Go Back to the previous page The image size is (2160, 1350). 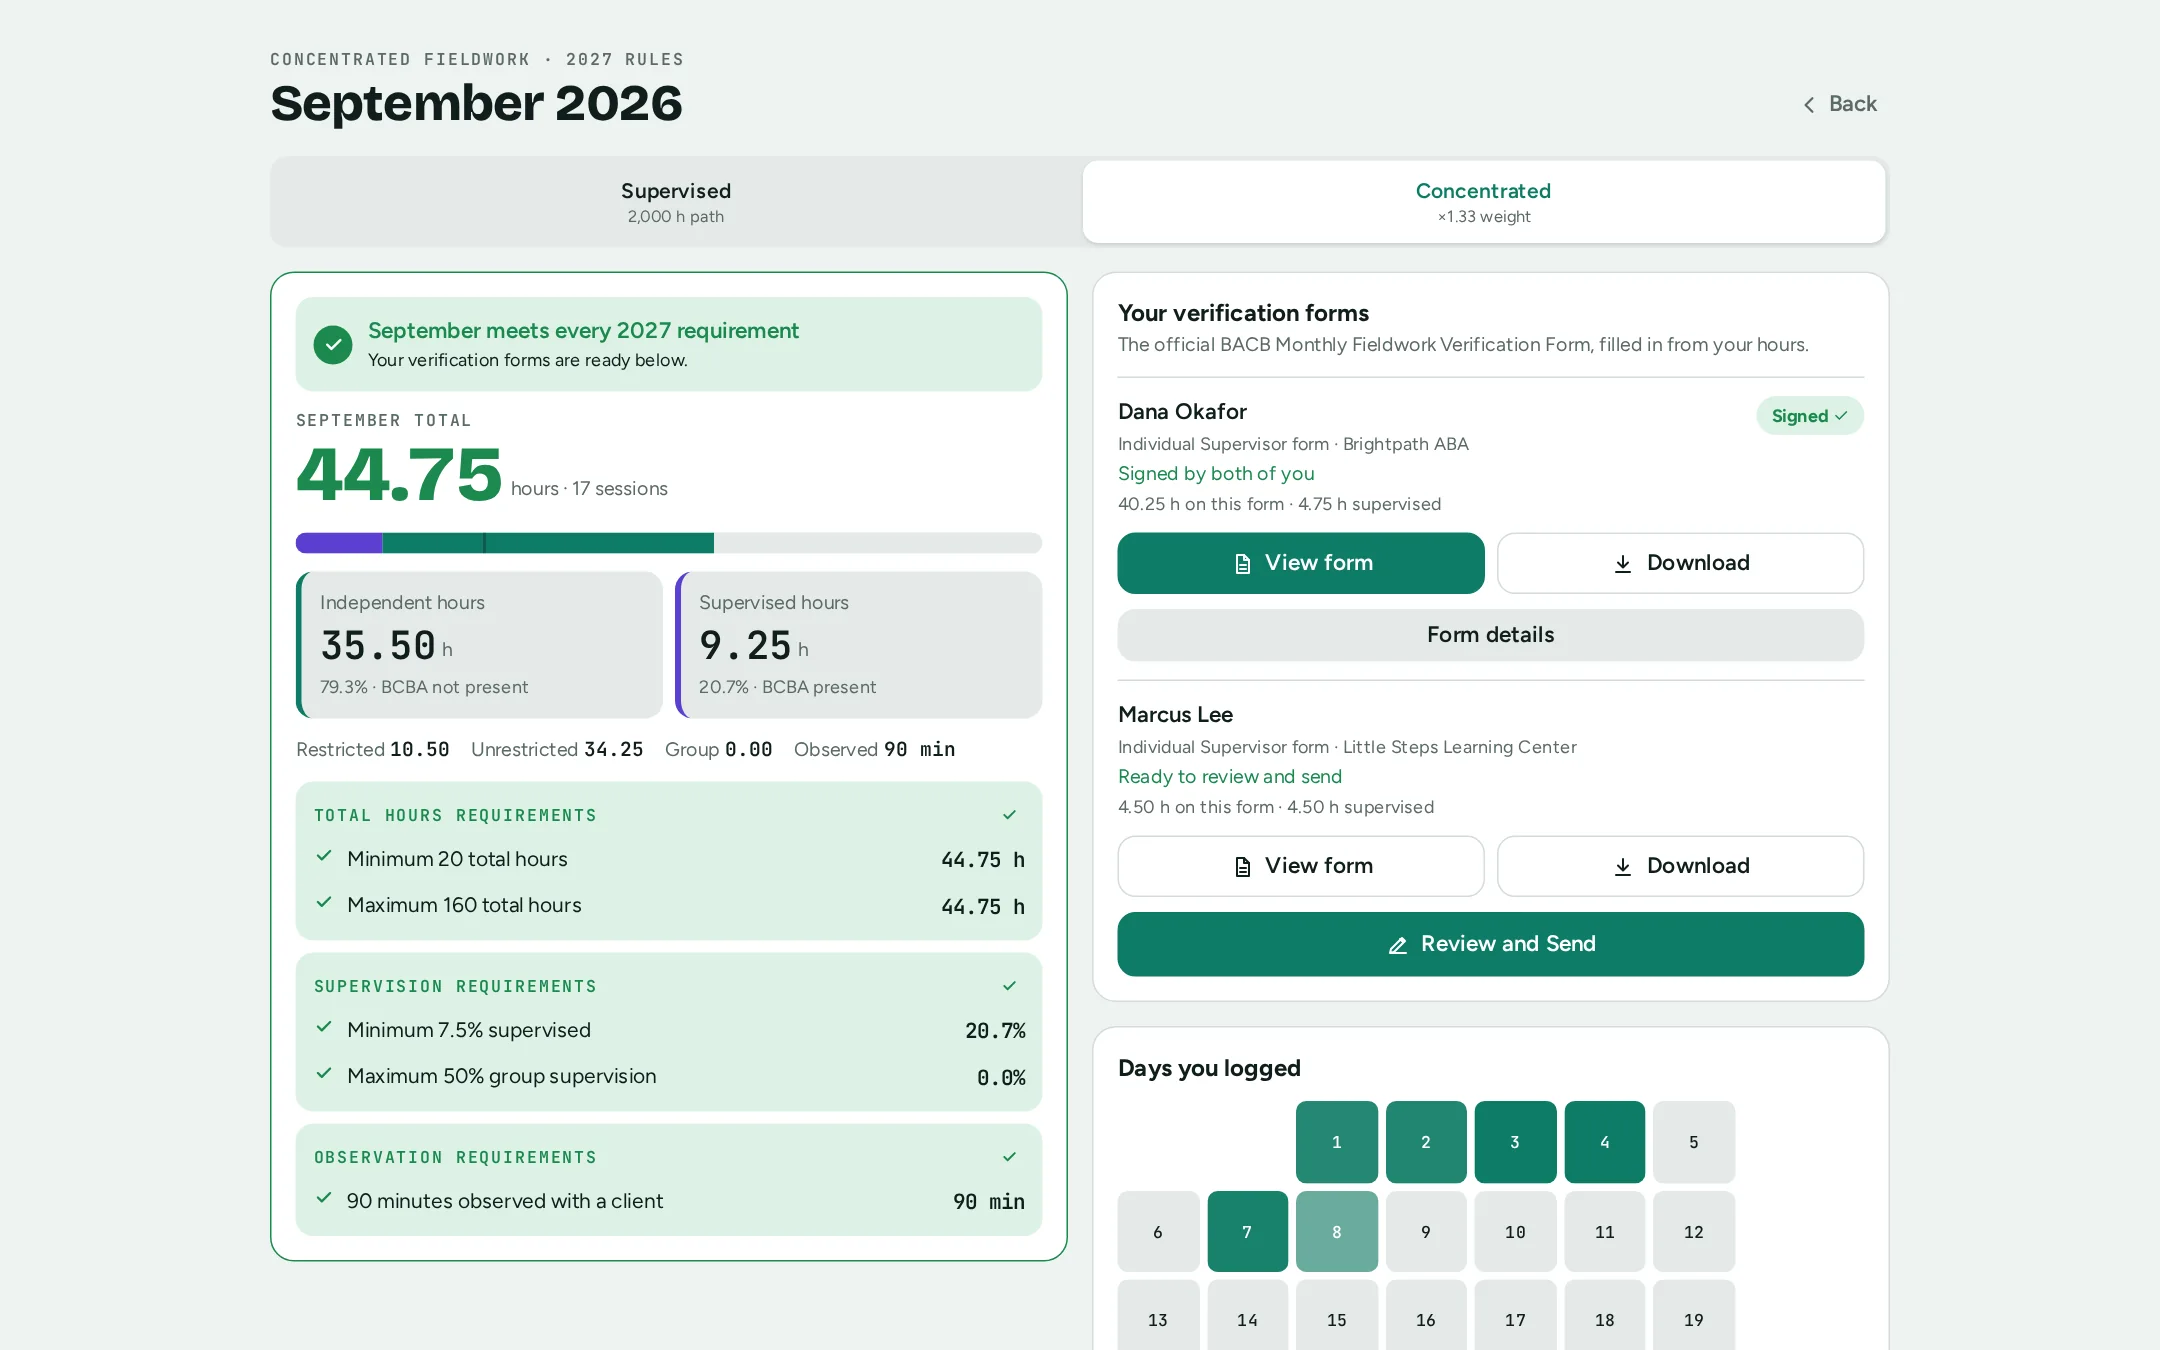point(1840,104)
